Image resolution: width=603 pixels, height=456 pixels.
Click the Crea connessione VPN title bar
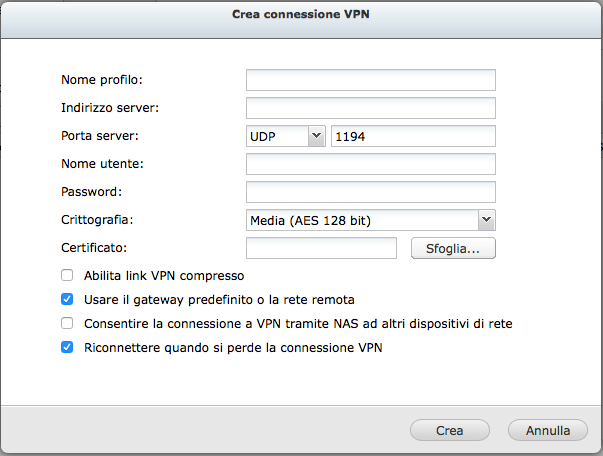click(301, 15)
